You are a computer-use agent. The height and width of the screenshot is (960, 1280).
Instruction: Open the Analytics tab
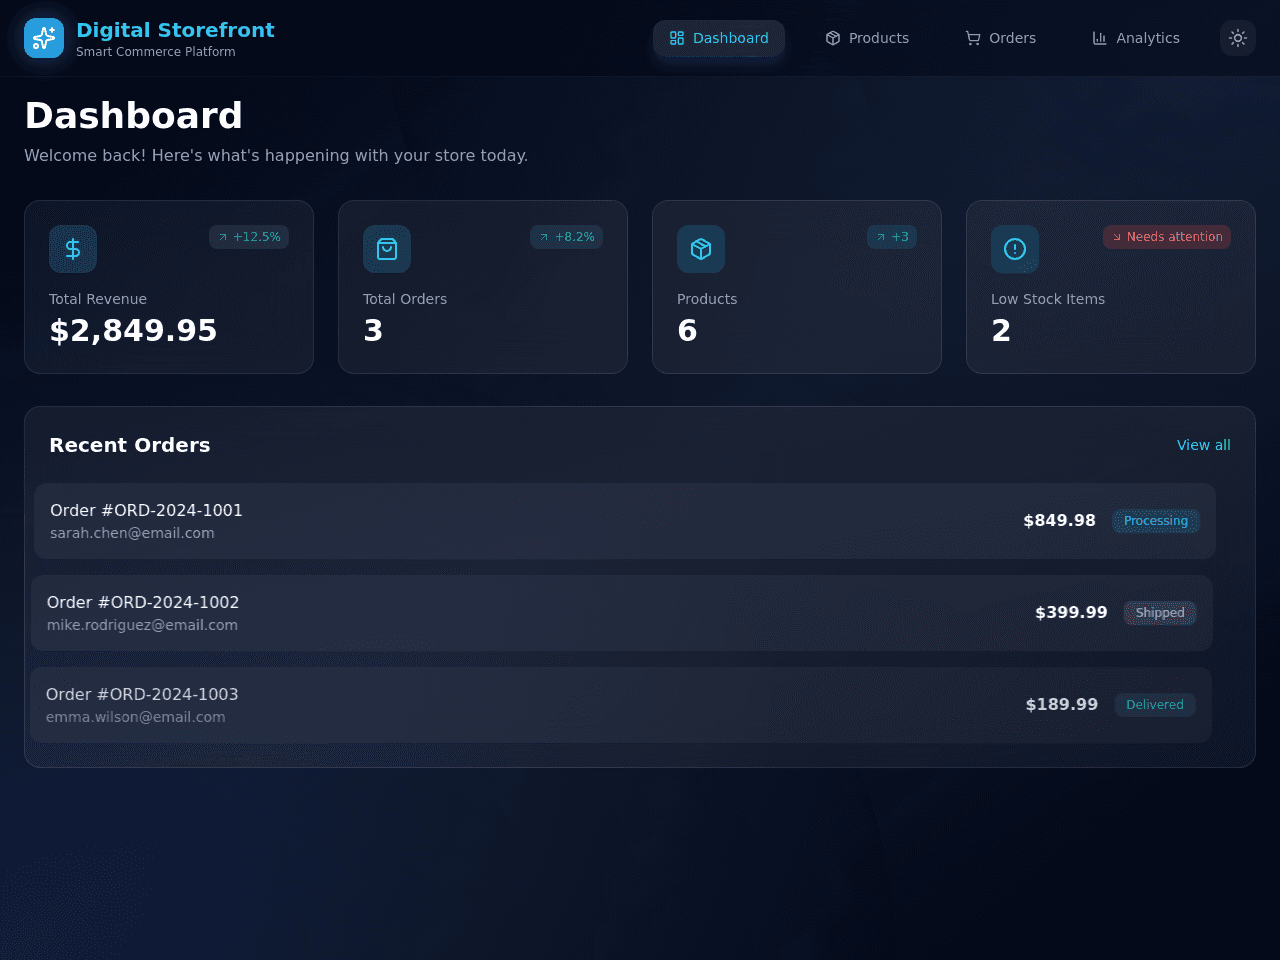pyautogui.click(x=1136, y=38)
